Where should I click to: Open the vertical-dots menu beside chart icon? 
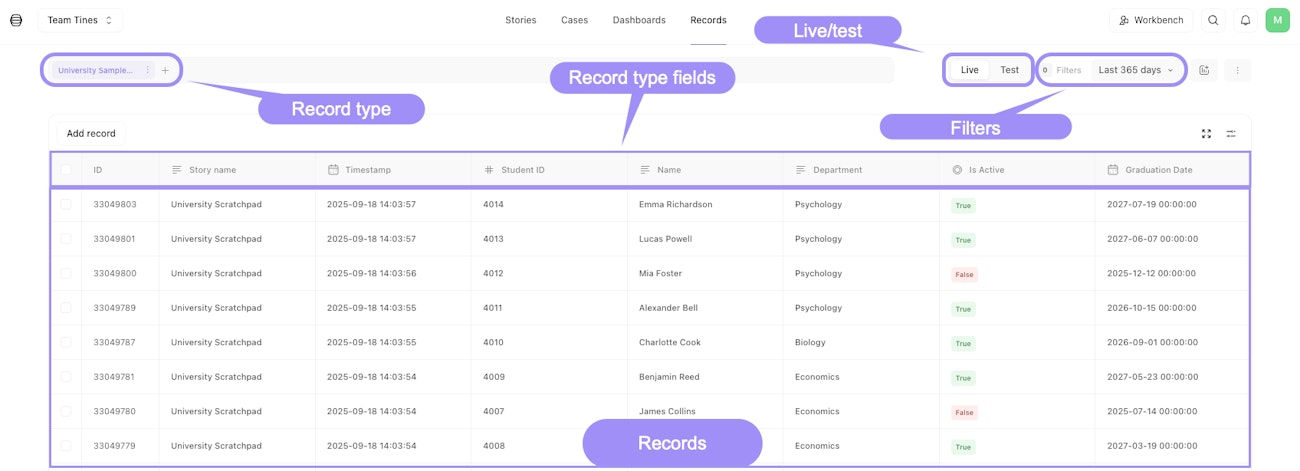coord(1238,70)
